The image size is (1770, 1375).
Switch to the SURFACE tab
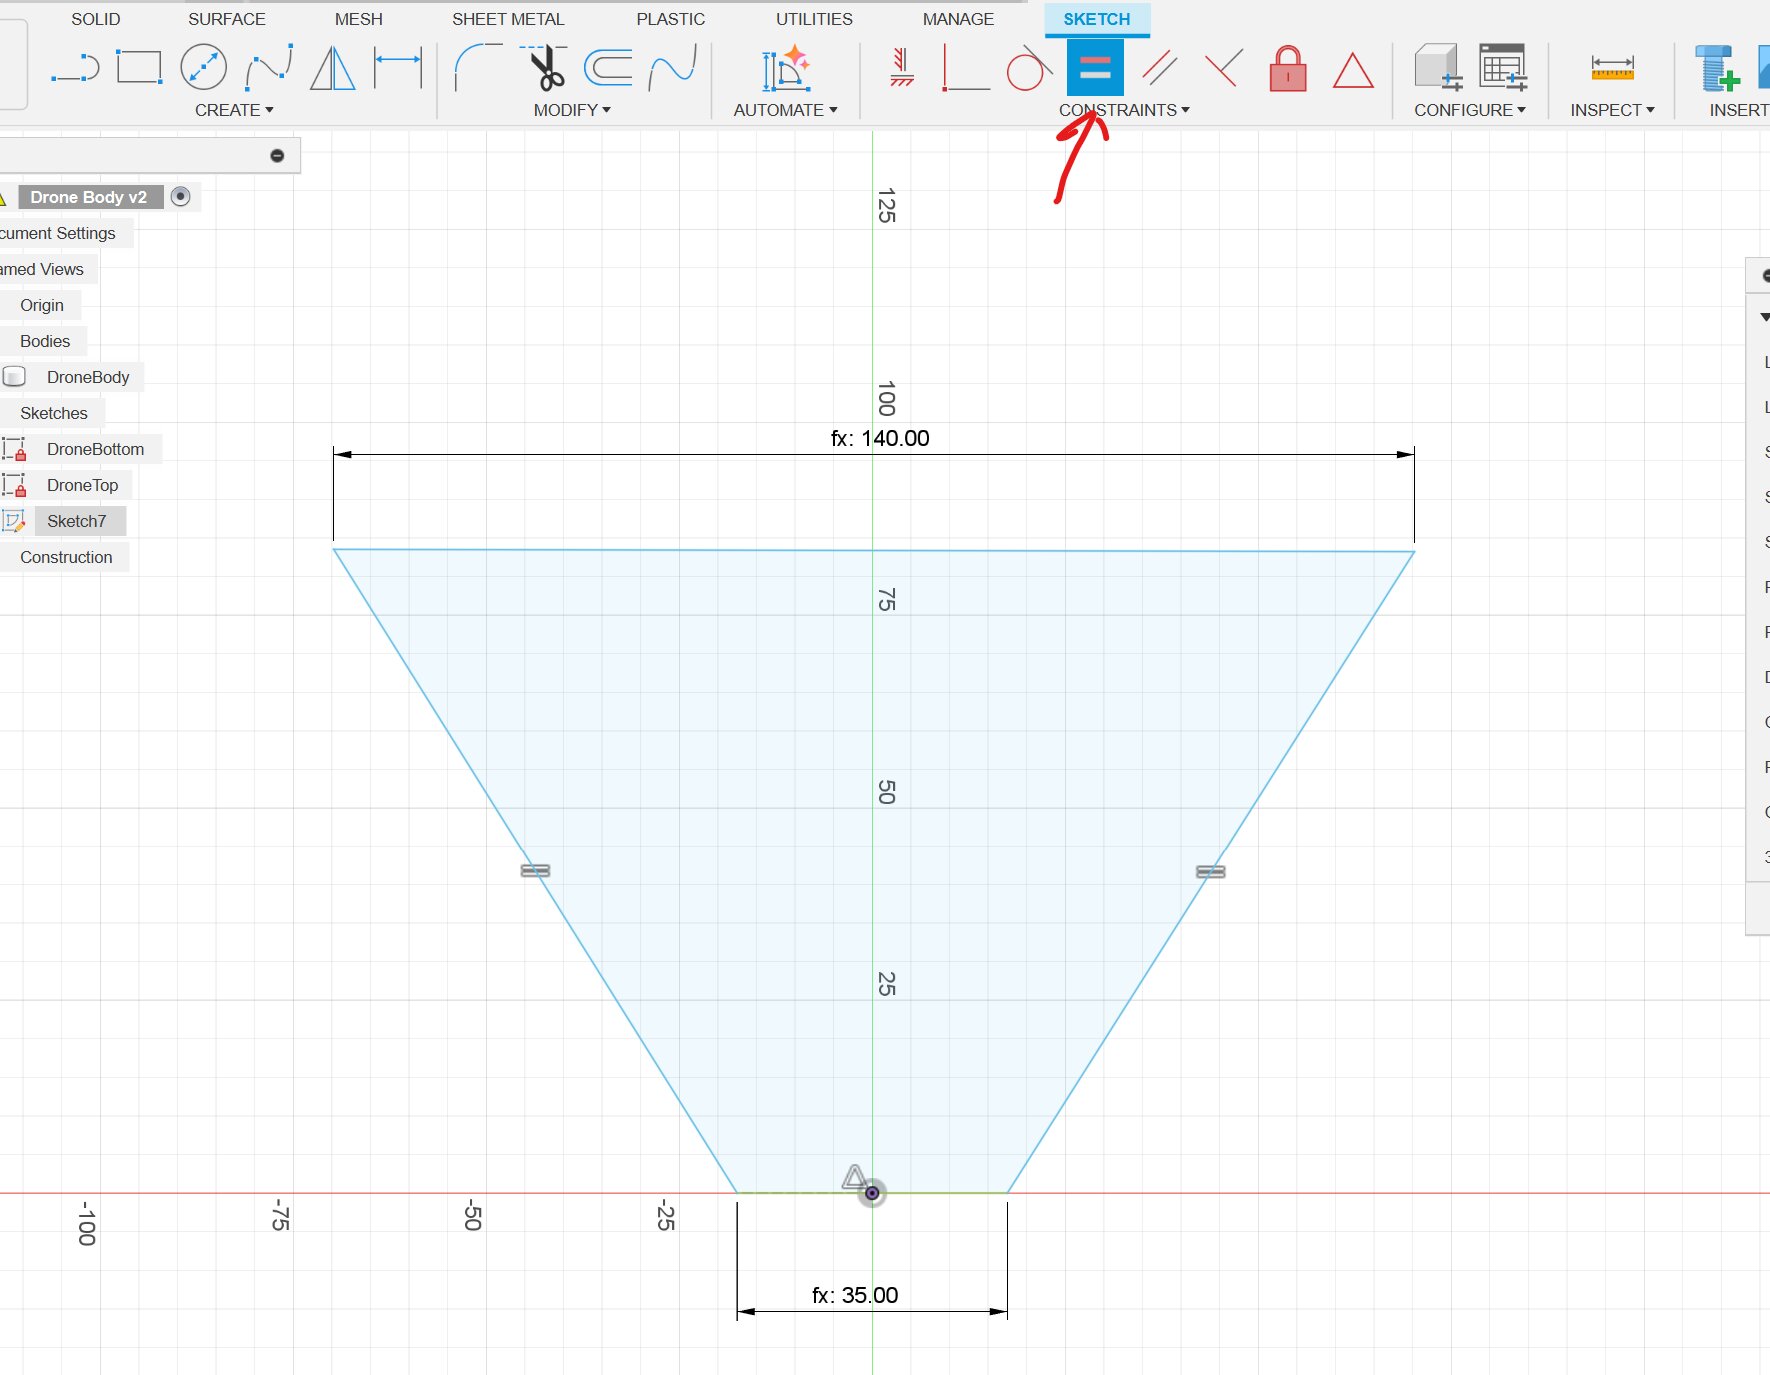point(227,19)
